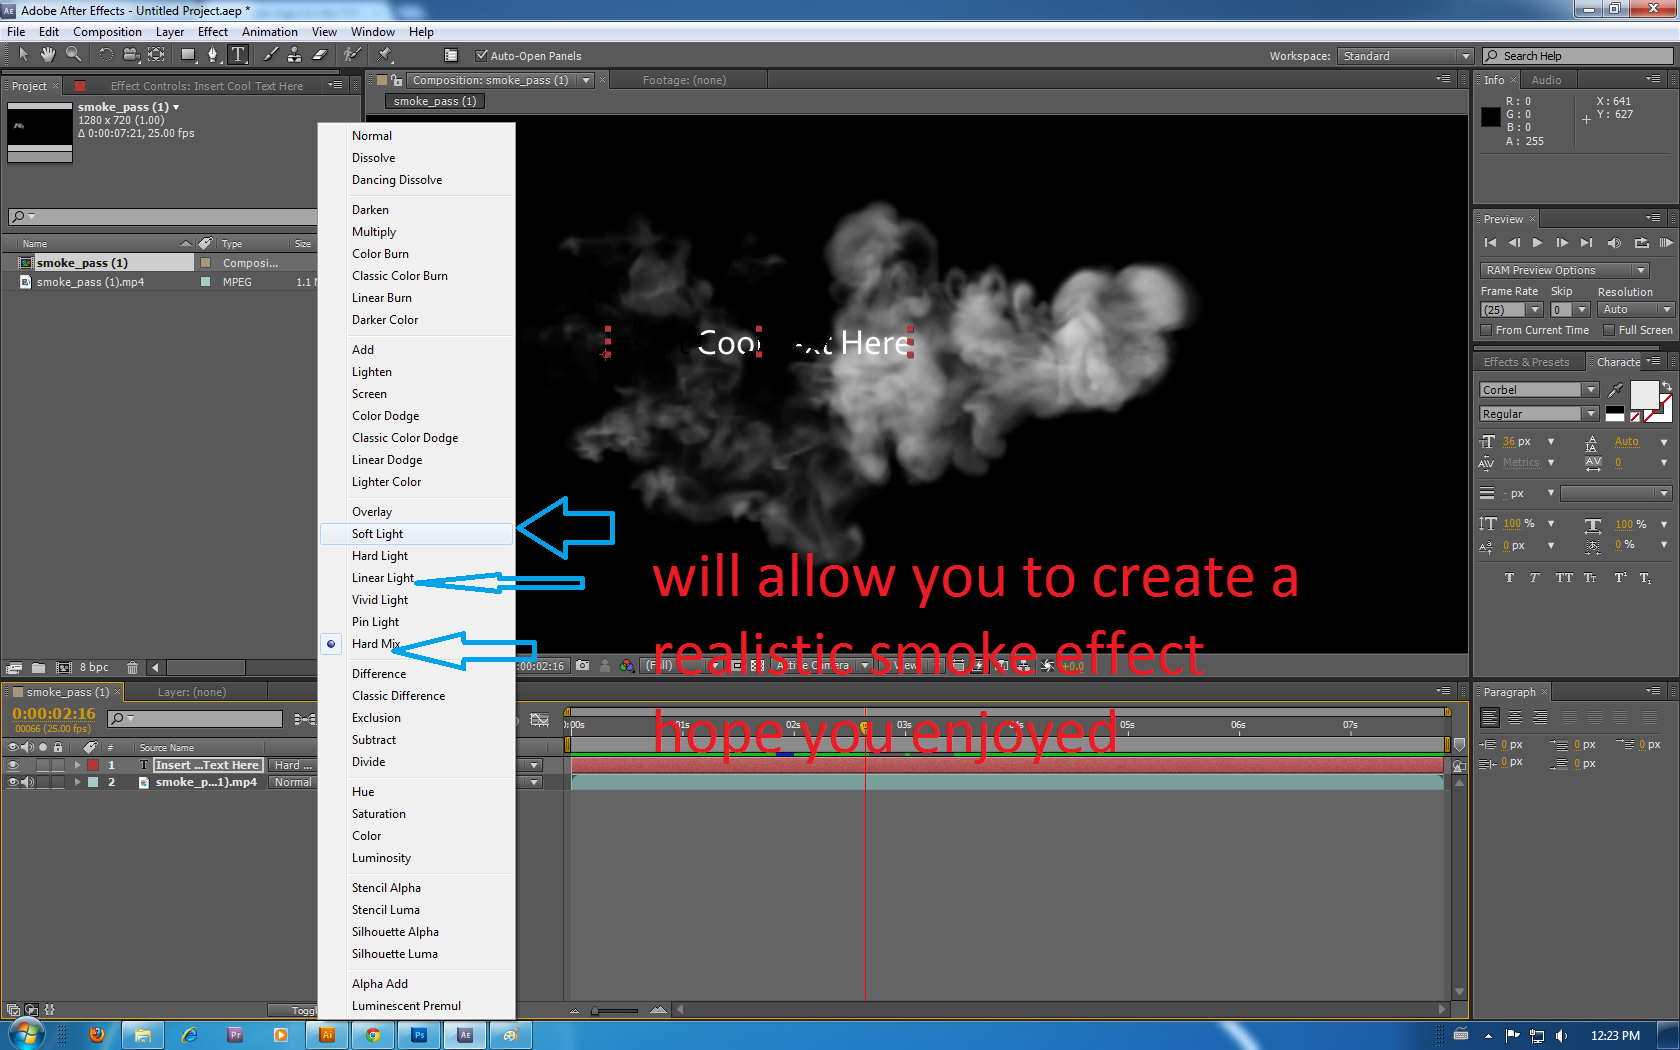The image size is (1680, 1050).
Task: Apply All Caps text style
Action: click(x=1563, y=578)
